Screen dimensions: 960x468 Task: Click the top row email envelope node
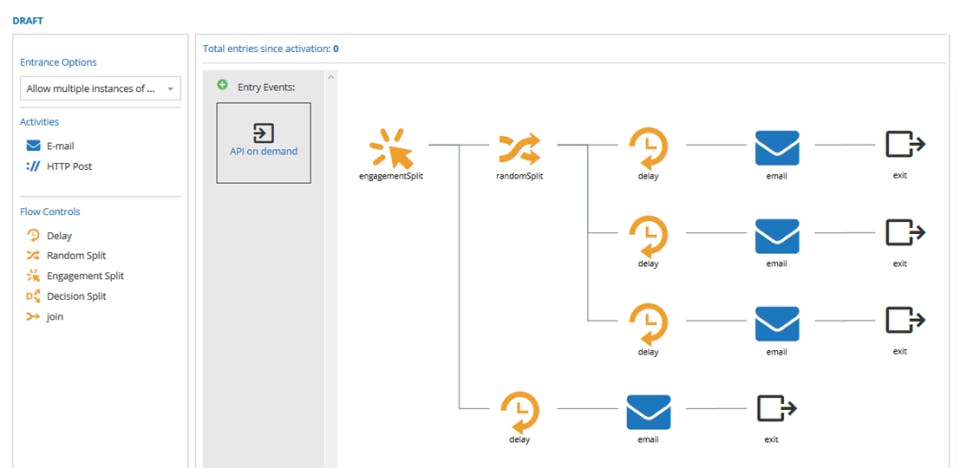point(777,148)
